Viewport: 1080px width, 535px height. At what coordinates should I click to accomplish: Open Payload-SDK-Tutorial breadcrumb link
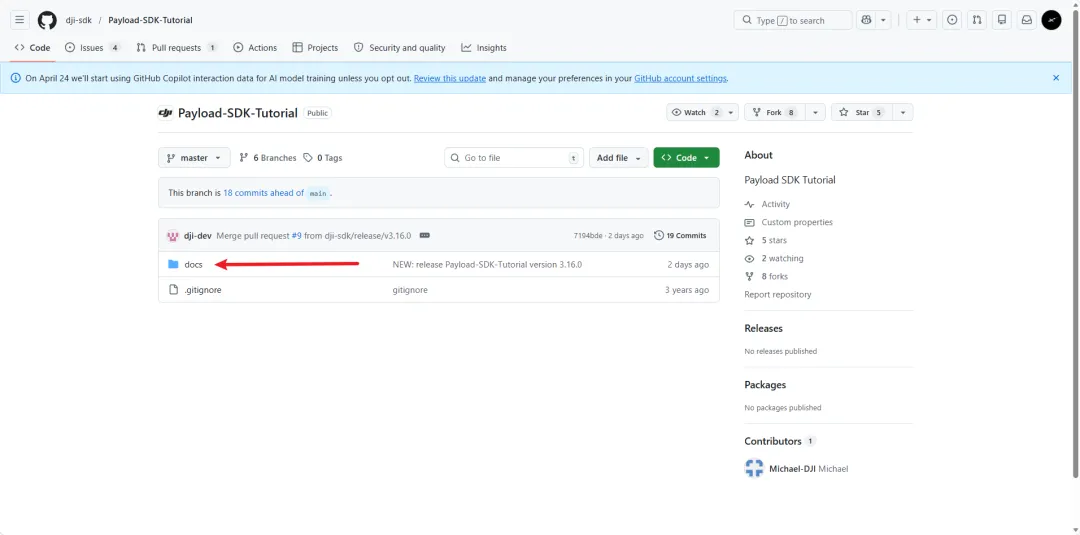coord(150,20)
